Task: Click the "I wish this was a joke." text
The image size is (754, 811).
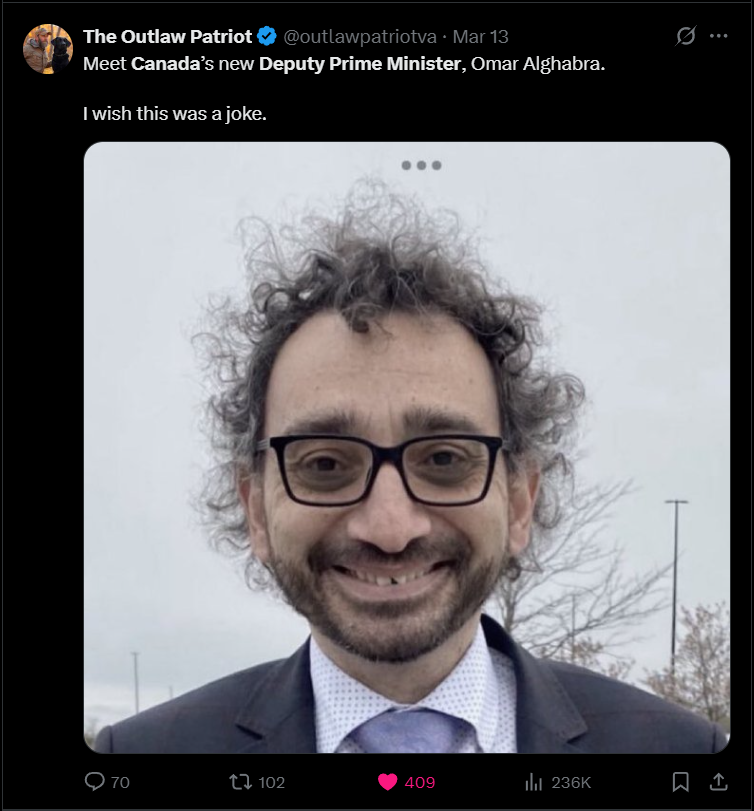Action: pyautogui.click(x=175, y=113)
